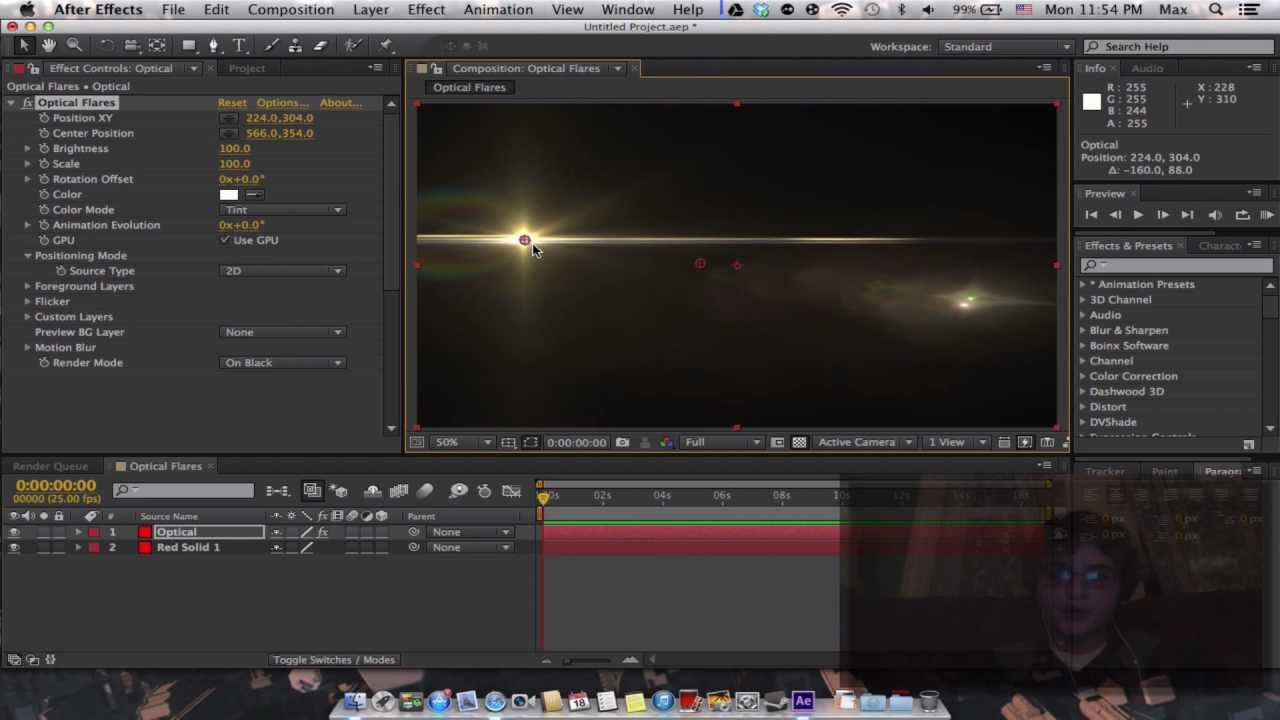Enable Motion Blur switch in timeline header
This screenshot has width=1280, height=720.
coord(425,490)
